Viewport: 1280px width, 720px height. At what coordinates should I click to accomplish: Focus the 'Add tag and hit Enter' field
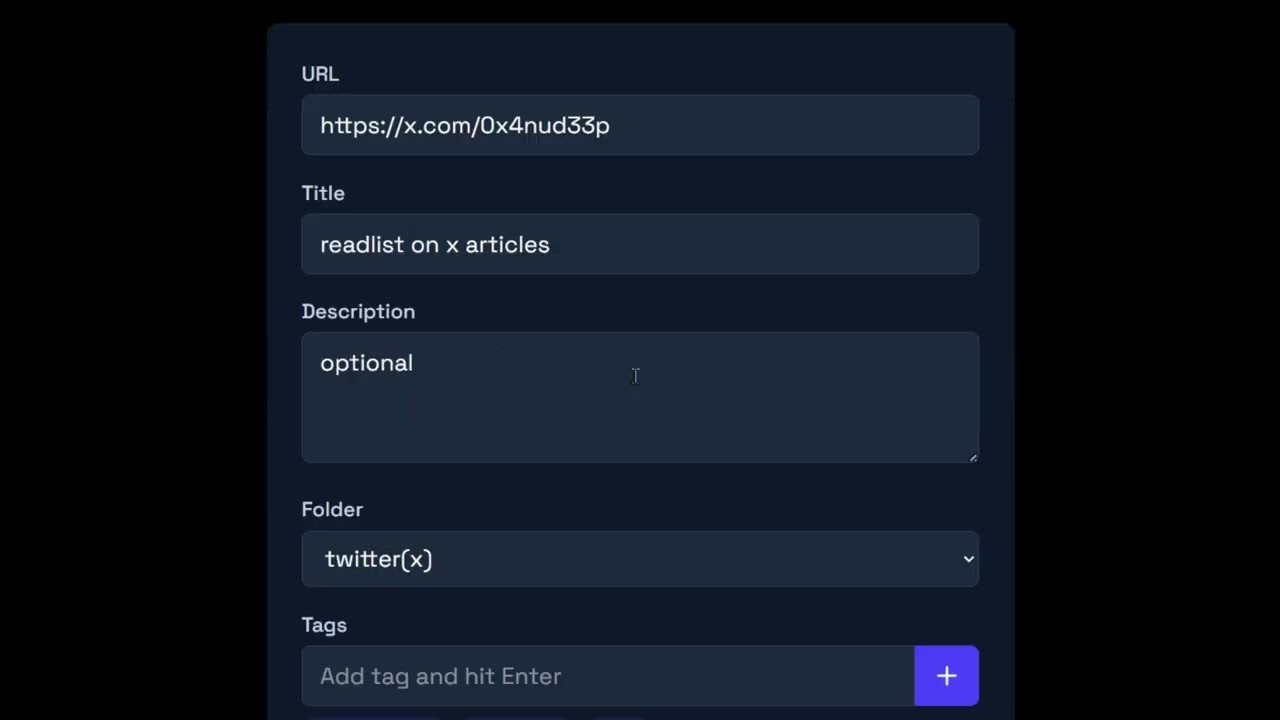pos(607,676)
